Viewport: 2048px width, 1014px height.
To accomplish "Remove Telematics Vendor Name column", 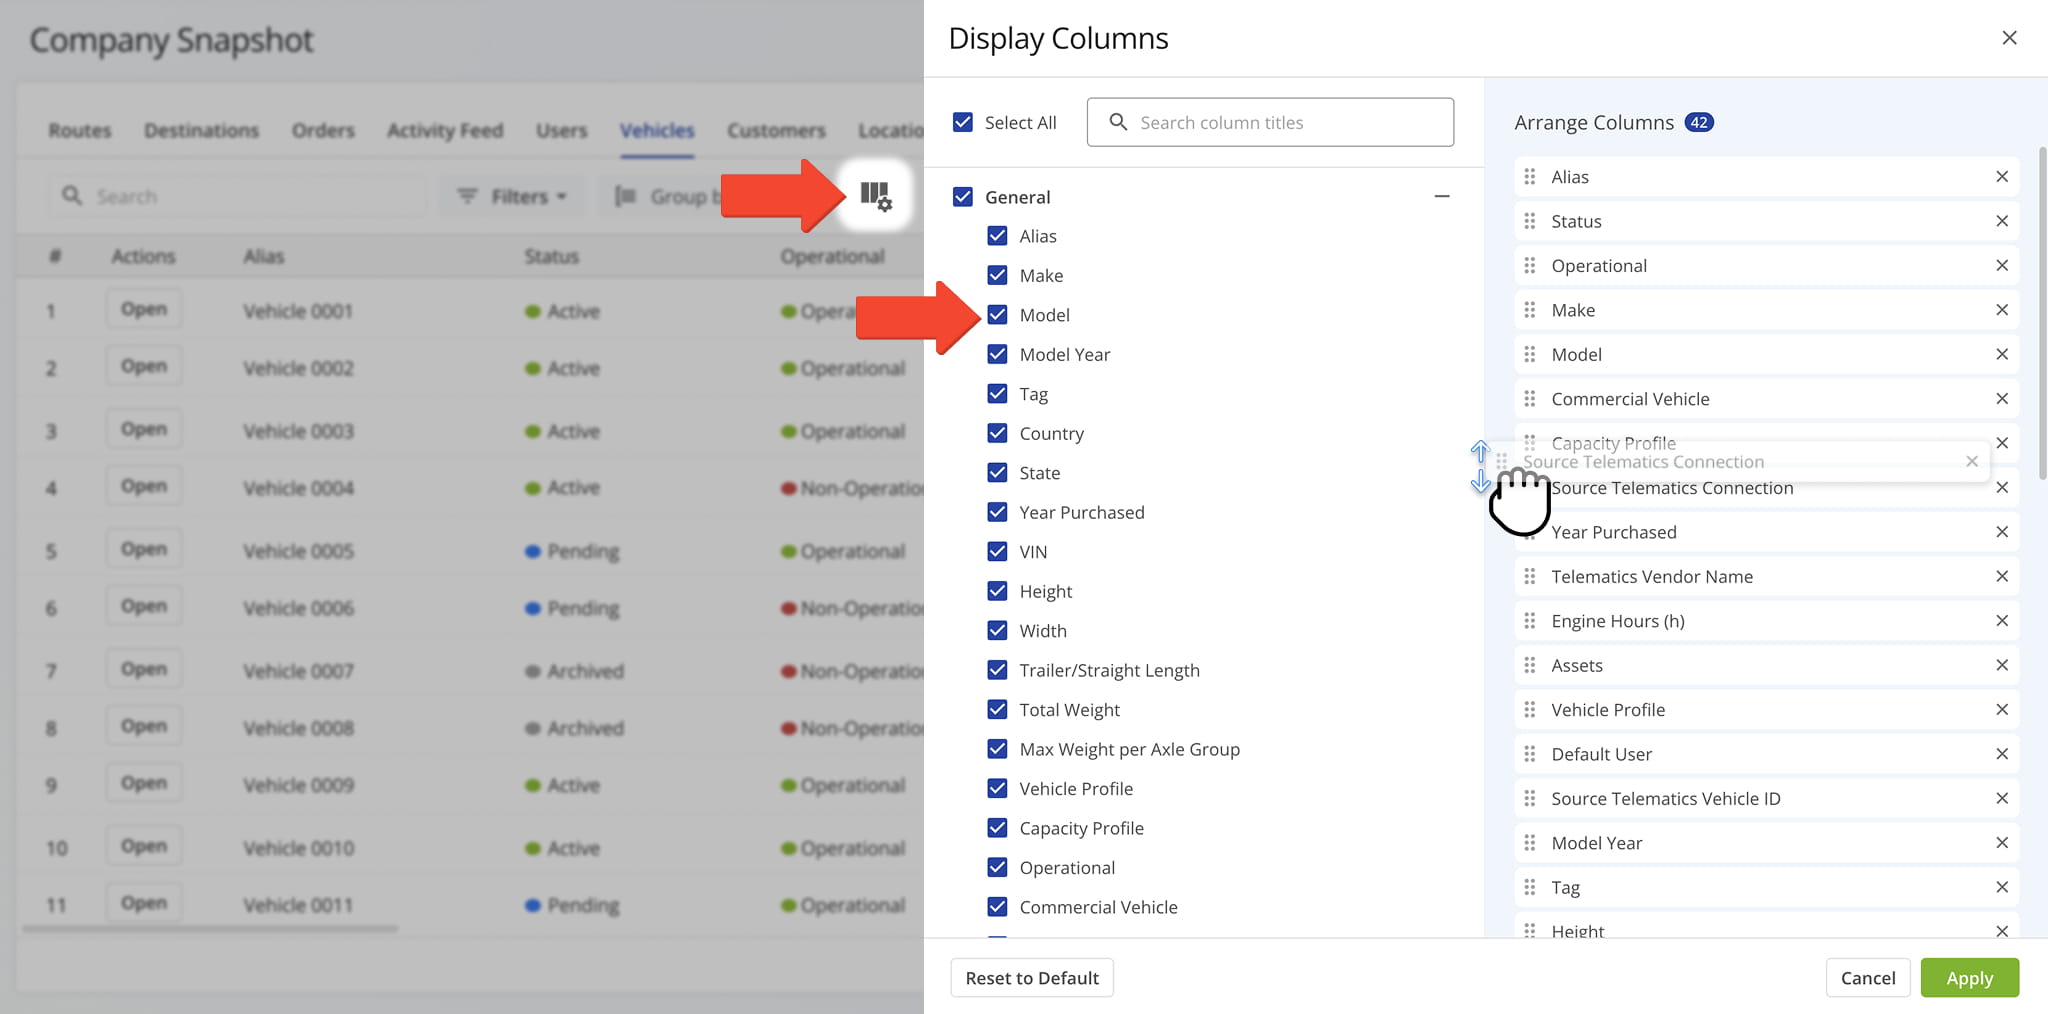I will click(x=2002, y=576).
